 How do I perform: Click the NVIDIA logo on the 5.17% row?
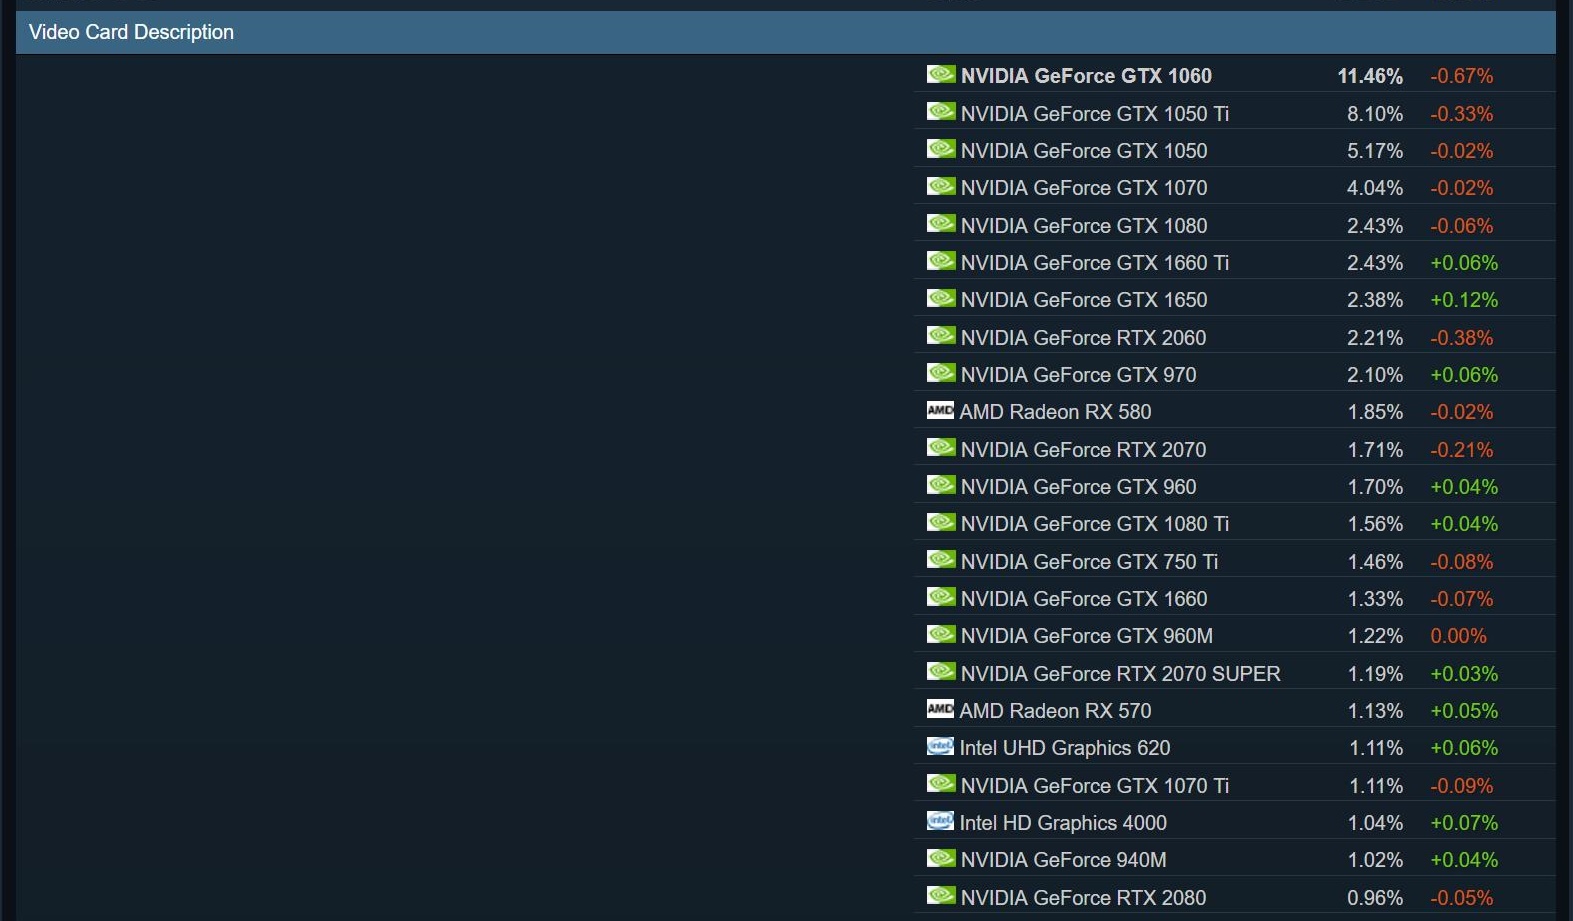[941, 149]
